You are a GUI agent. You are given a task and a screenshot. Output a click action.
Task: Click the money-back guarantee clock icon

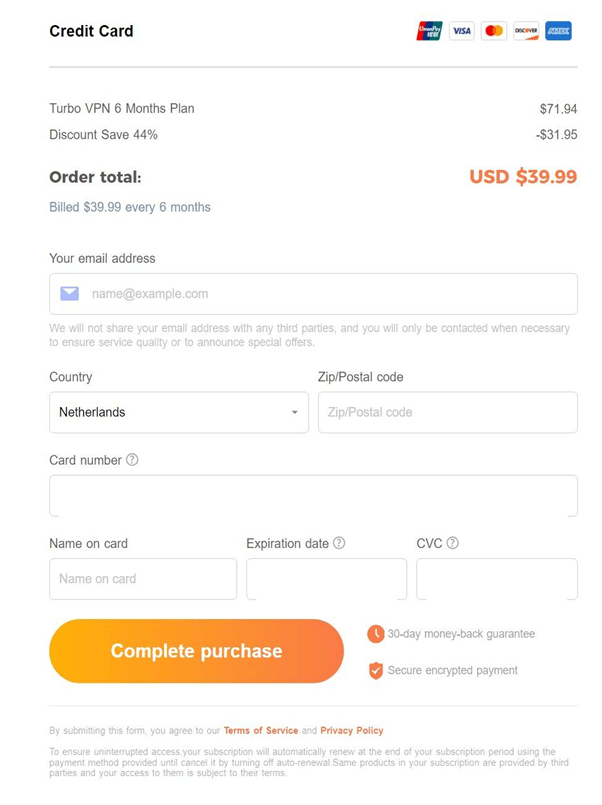[x=376, y=634]
